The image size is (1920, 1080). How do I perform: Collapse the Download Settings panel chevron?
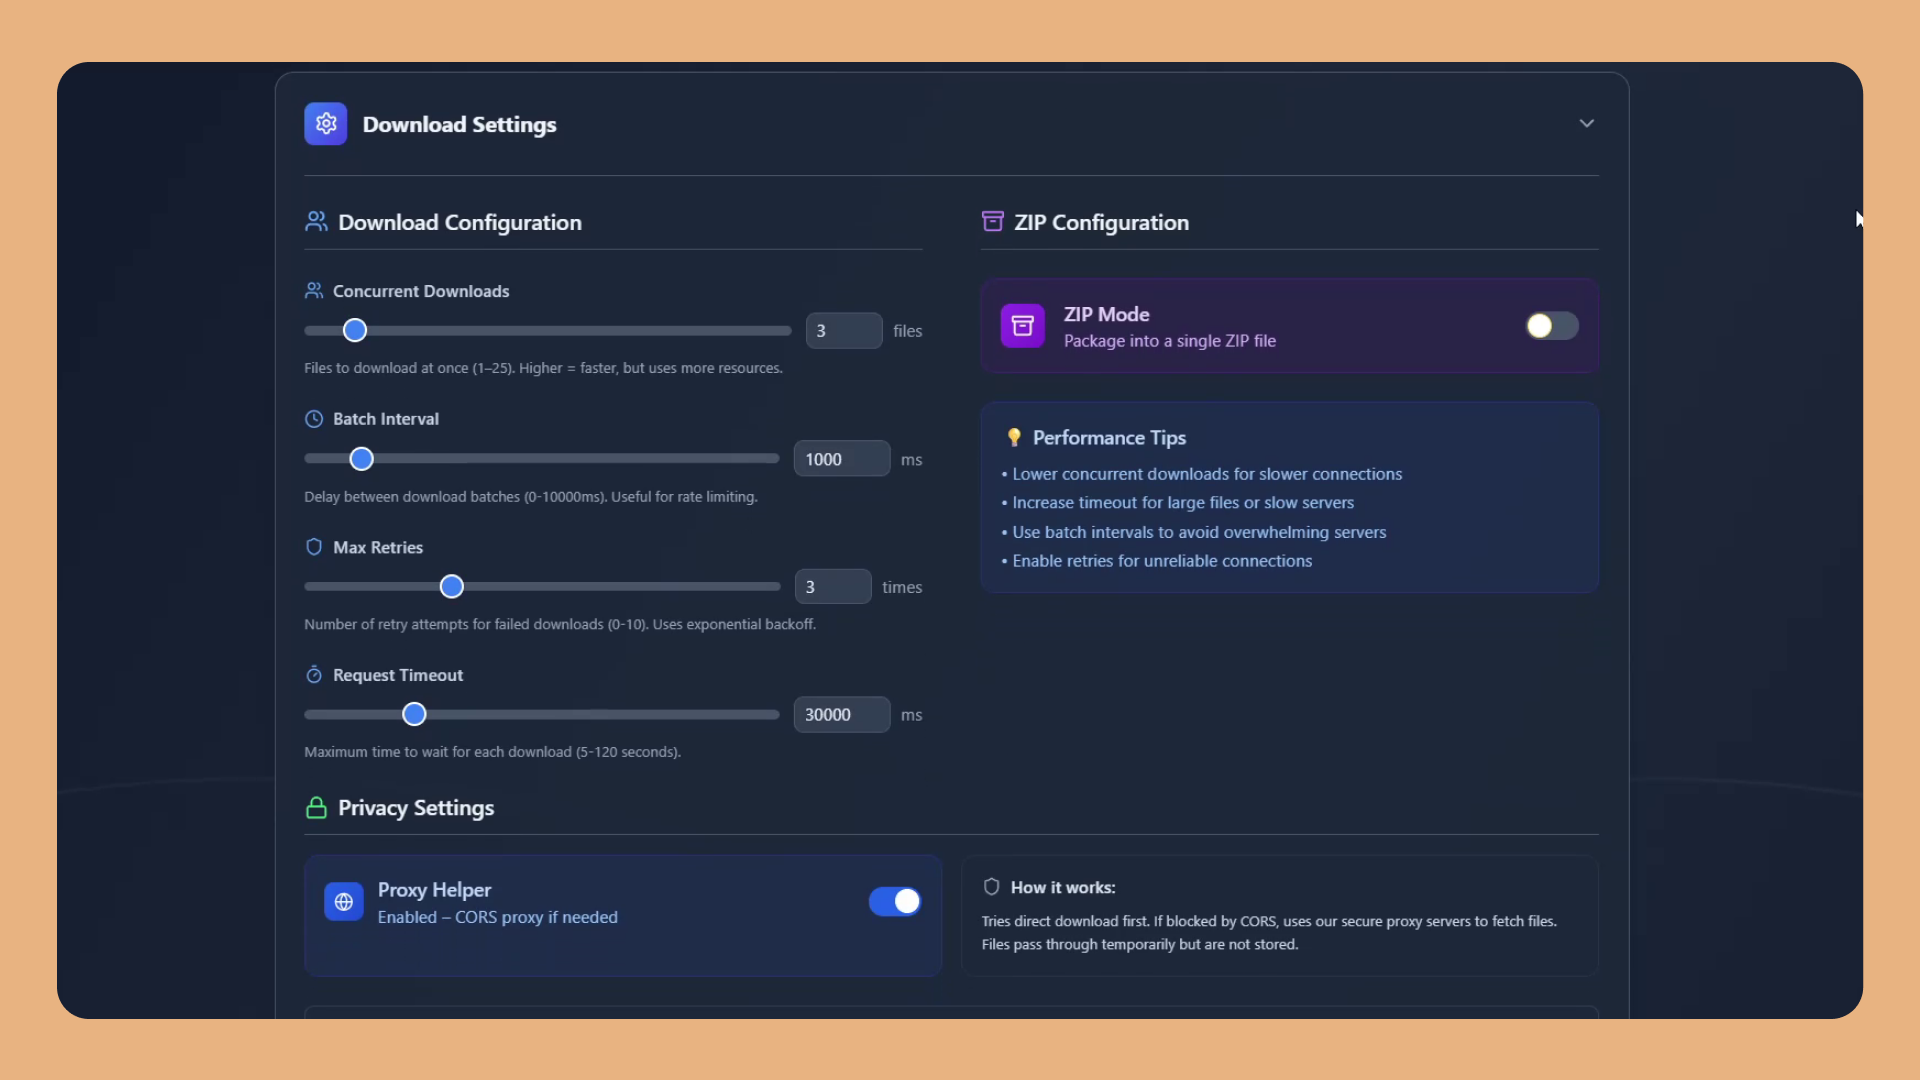pos(1586,124)
